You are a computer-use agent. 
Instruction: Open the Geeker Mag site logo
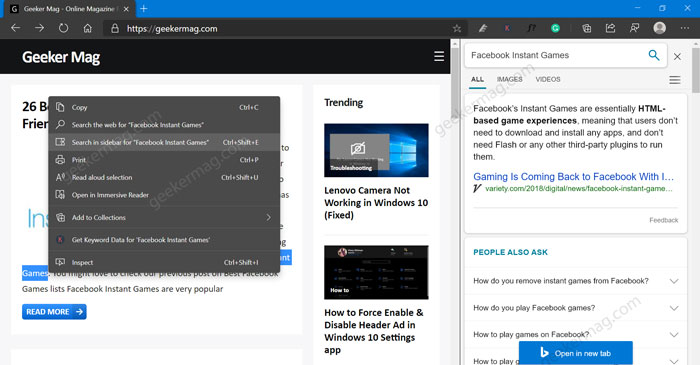tap(61, 57)
